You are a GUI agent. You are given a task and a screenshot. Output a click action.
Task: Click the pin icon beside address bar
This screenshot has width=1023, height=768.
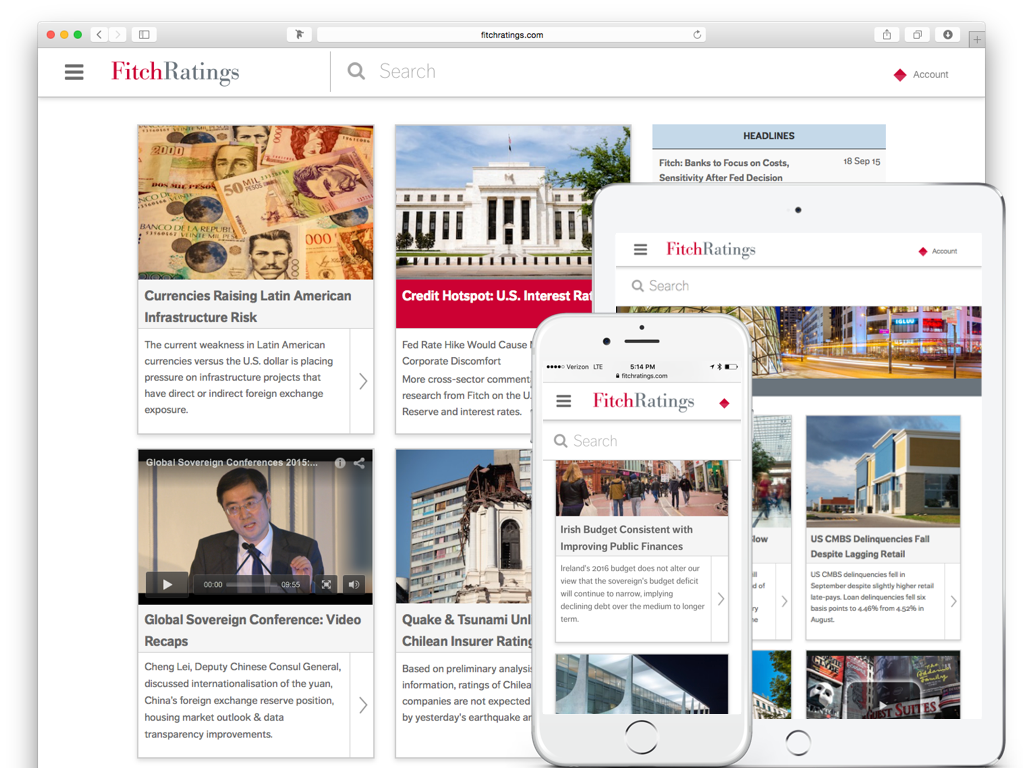point(299,35)
